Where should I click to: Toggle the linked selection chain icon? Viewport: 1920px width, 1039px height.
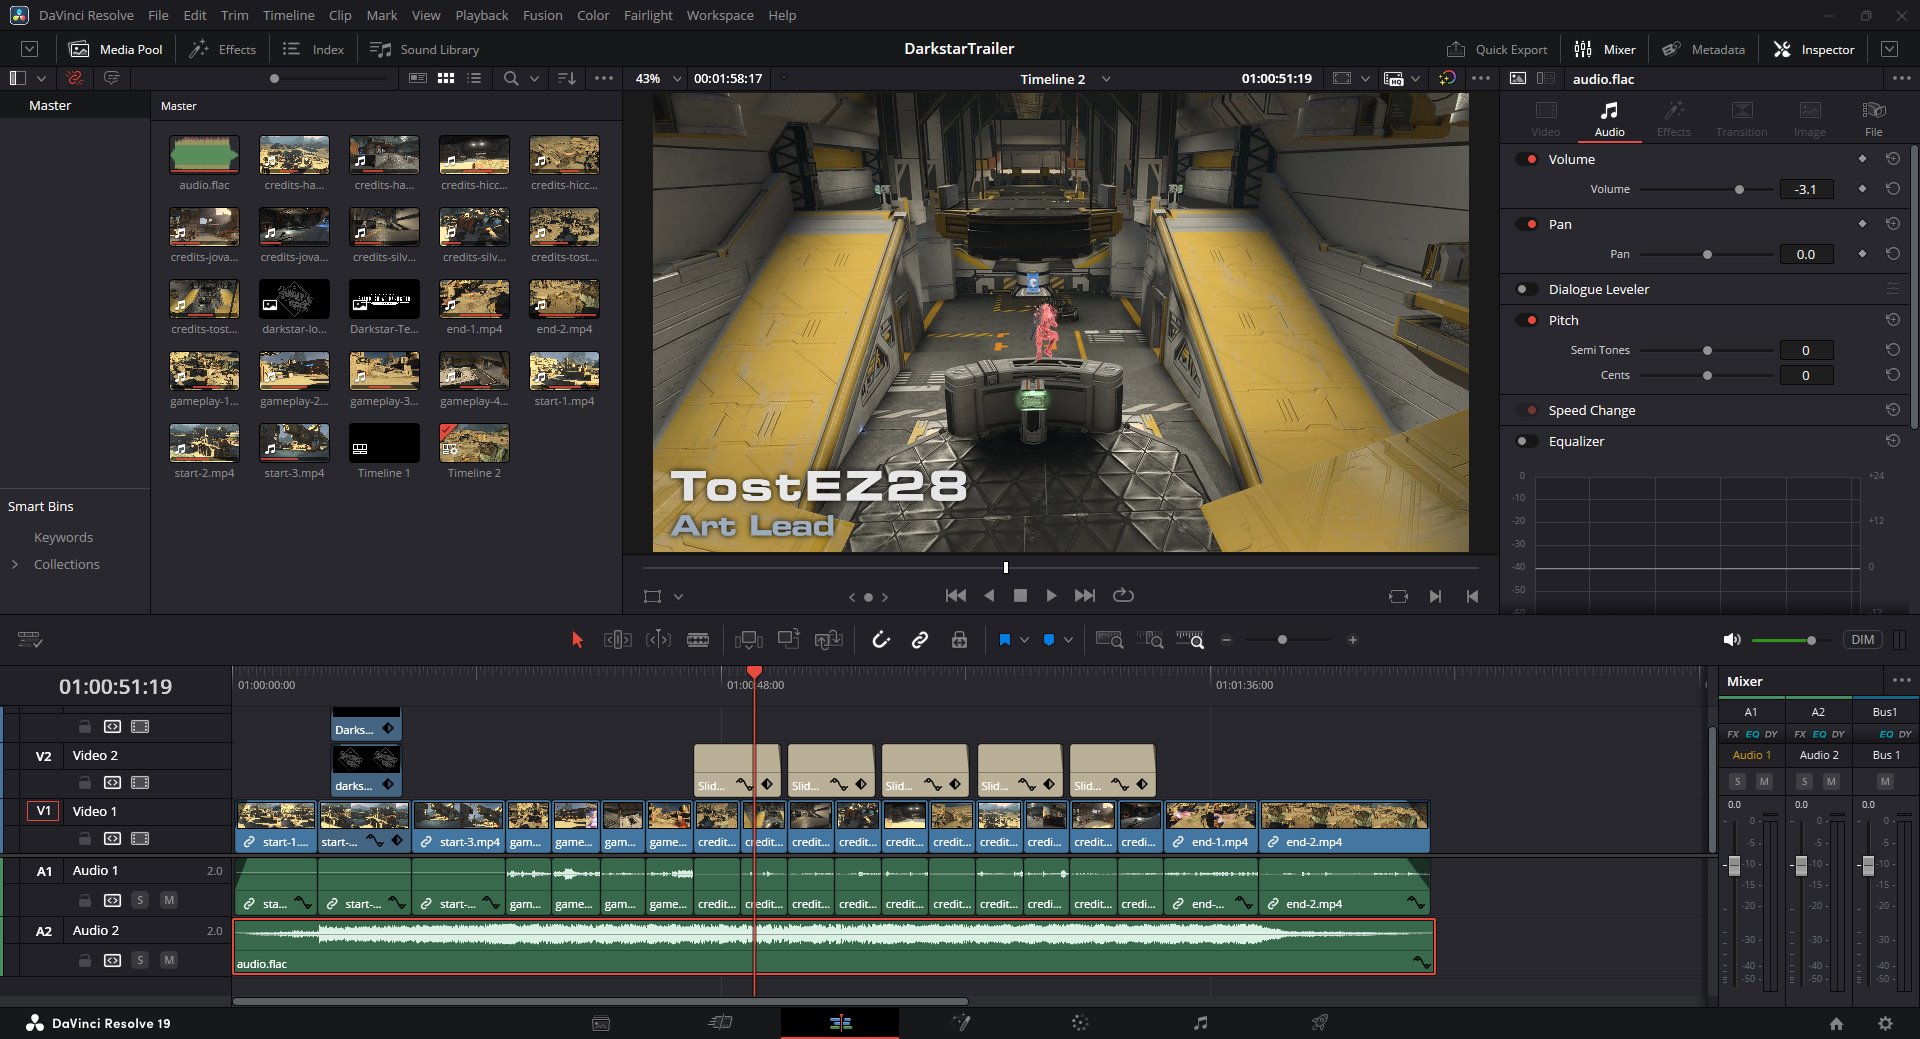[920, 640]
